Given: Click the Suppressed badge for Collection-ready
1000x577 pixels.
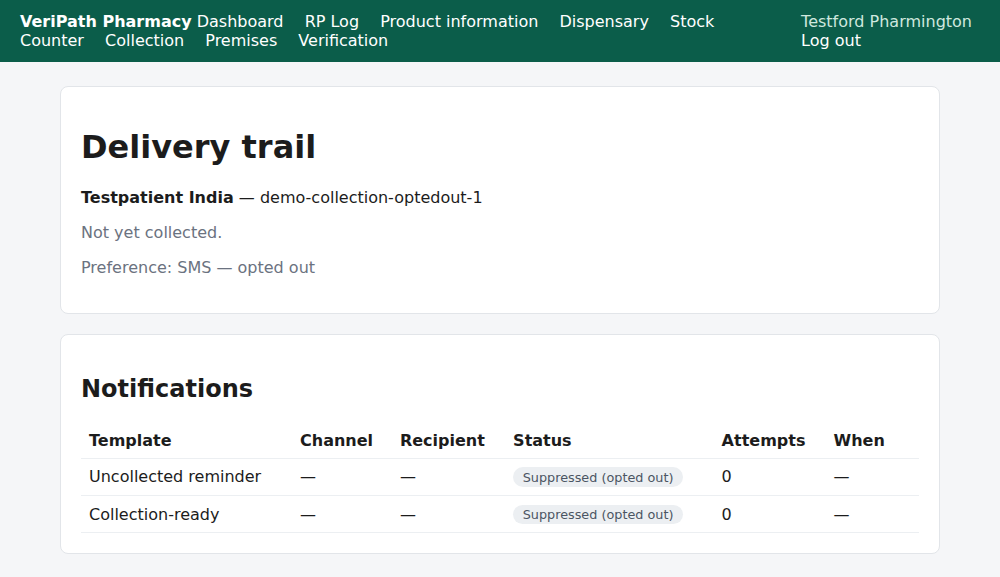Looking at the screenshot, I should 598,515.
